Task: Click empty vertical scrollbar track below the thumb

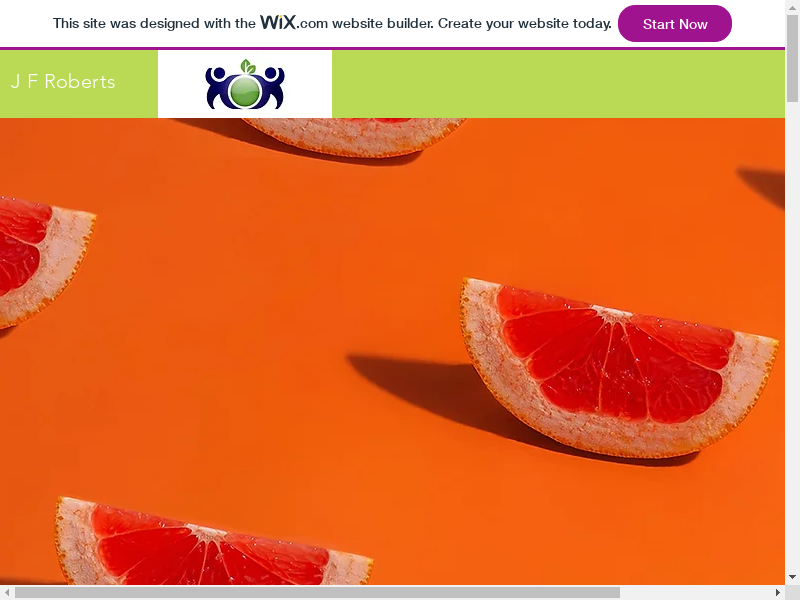Action: (x=792, y=337)
